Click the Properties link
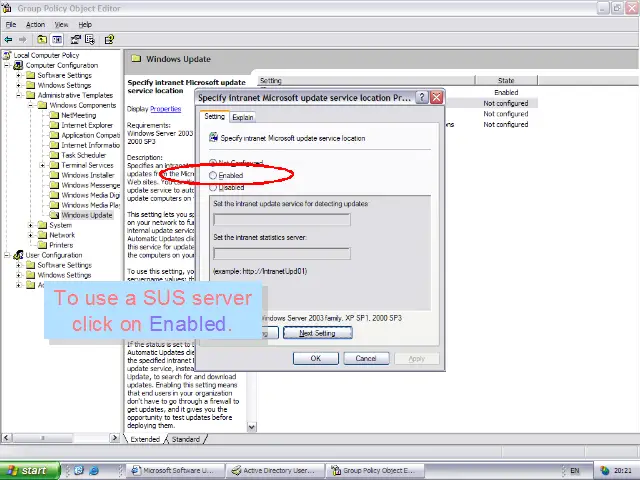640x480 pixels. 165,109
